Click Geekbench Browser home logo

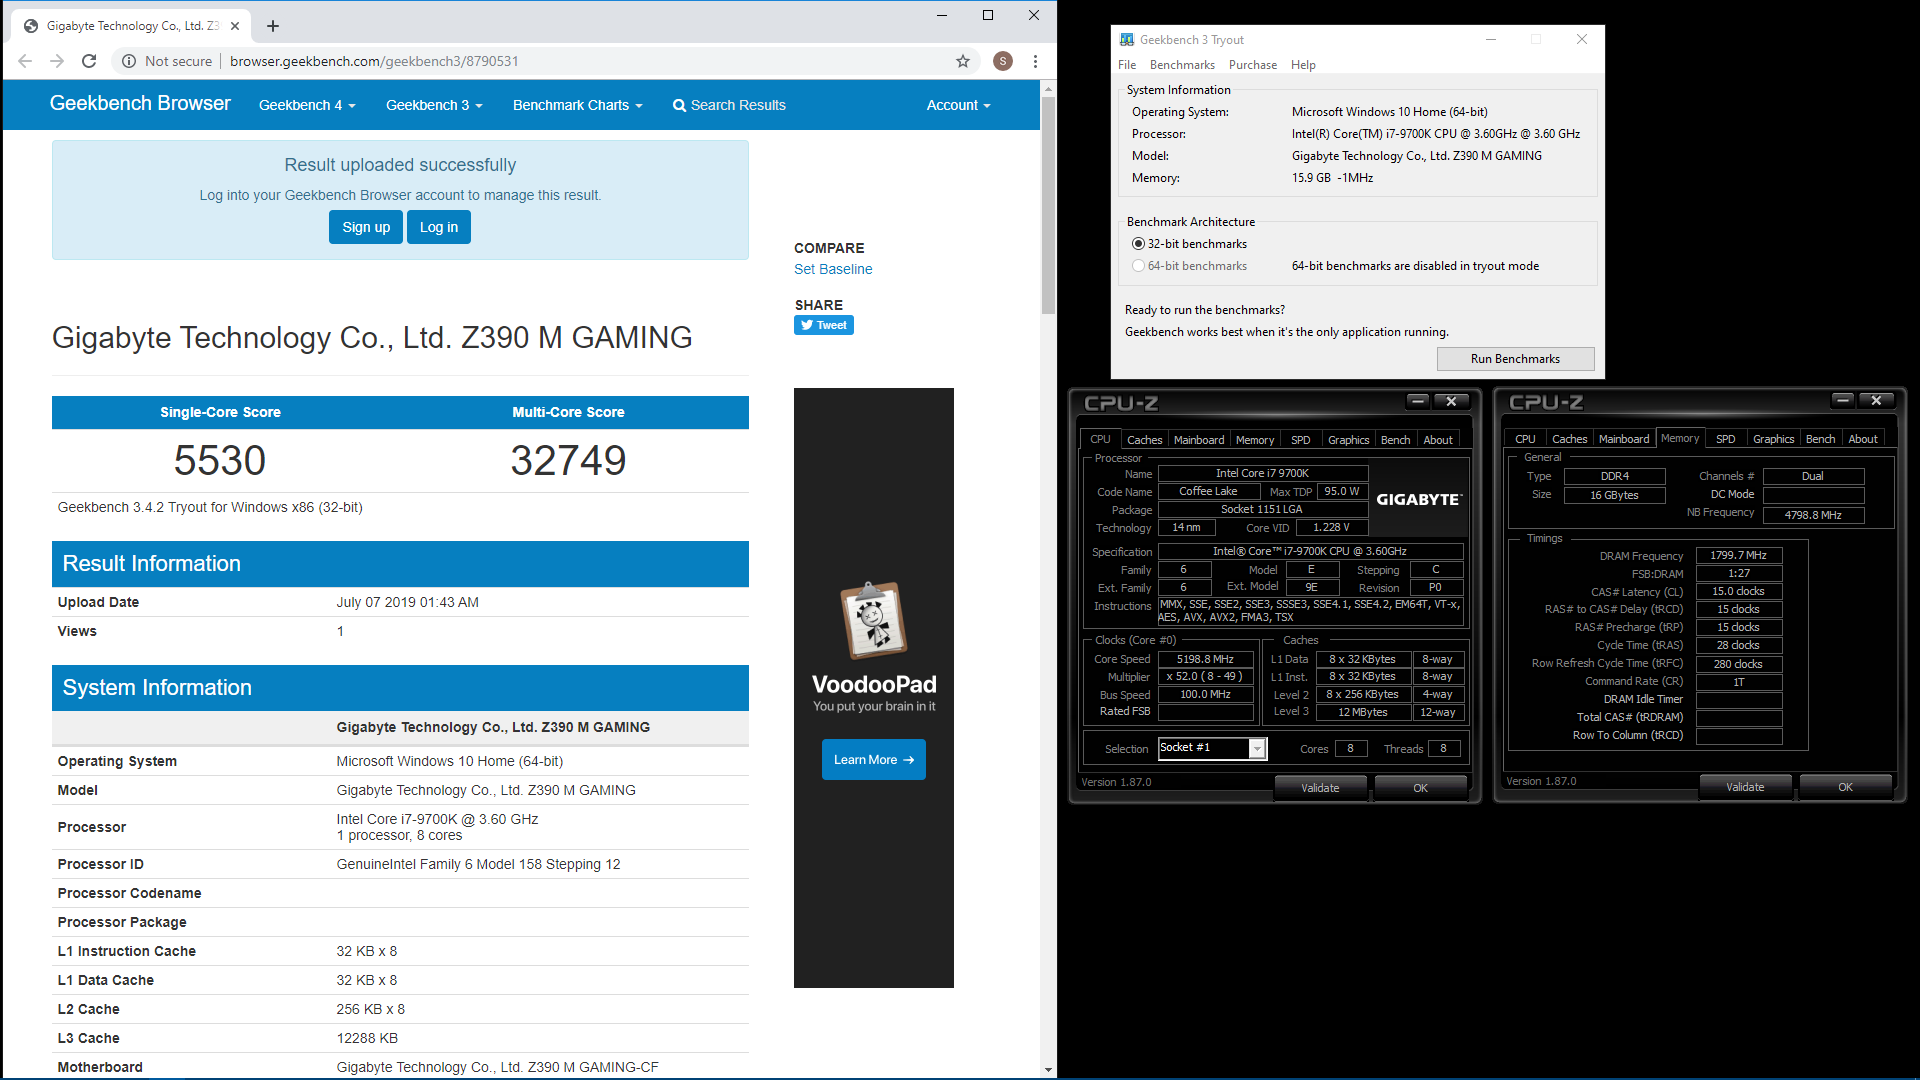[140, 103]
